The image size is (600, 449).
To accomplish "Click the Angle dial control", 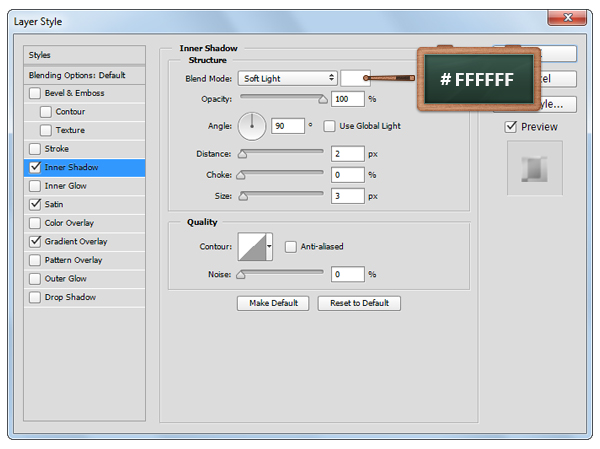I will pyautogui.click(x=252, y=126).
